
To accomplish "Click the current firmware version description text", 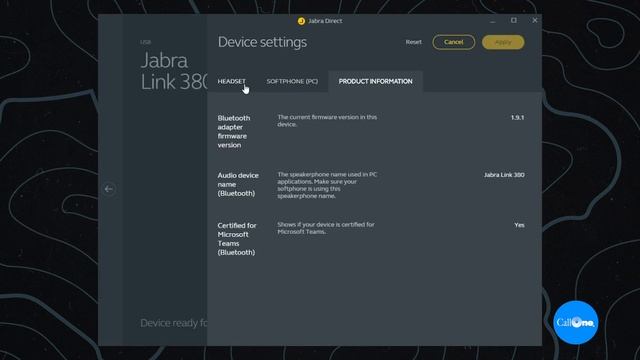I will click(327, 121).
